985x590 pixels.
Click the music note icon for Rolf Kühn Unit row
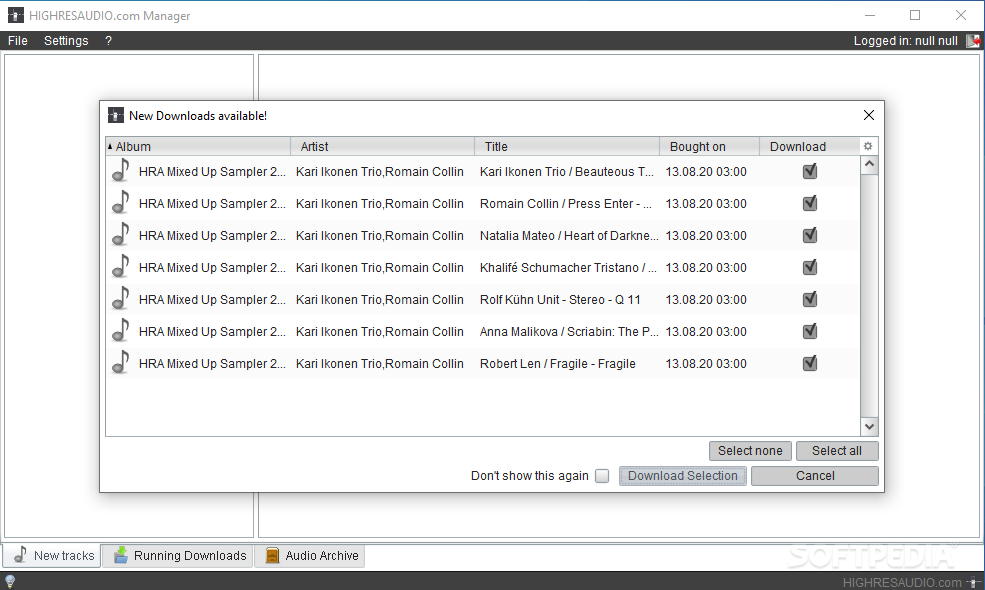tap(121, 298)
